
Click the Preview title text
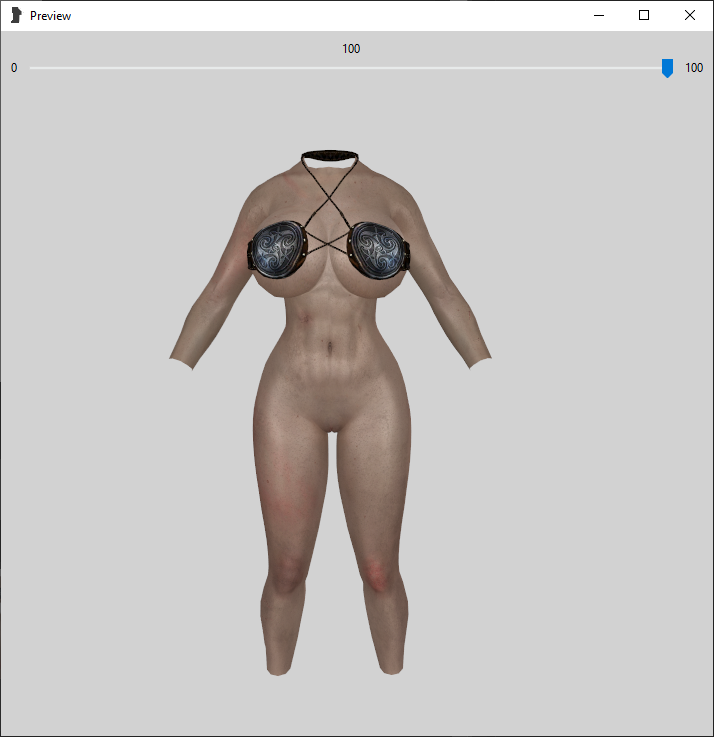coord(50,16)
